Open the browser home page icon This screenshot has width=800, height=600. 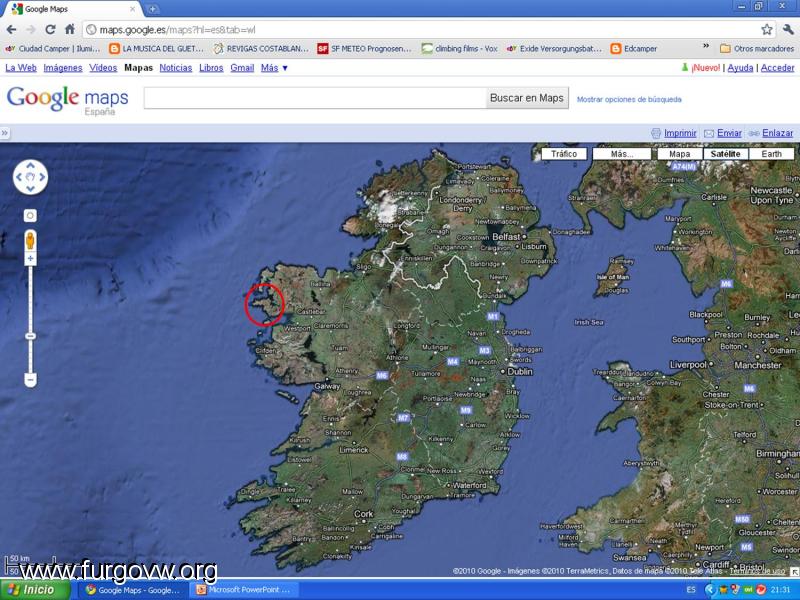click(x=70, y=29)
